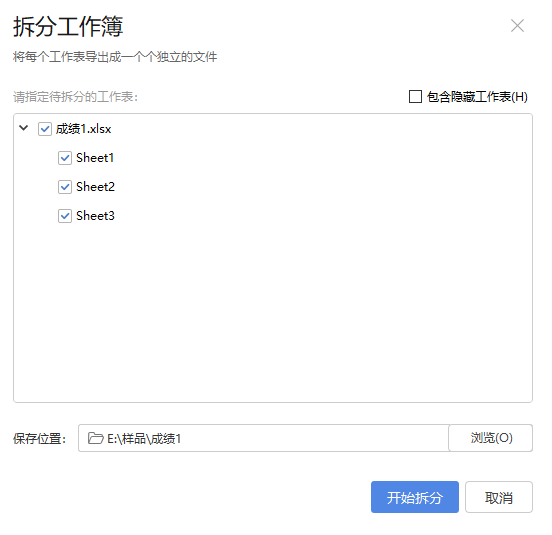552x535 pixels.
Task: Select the Sheet2 label in the tree
Action: click(x=95, y=187)
